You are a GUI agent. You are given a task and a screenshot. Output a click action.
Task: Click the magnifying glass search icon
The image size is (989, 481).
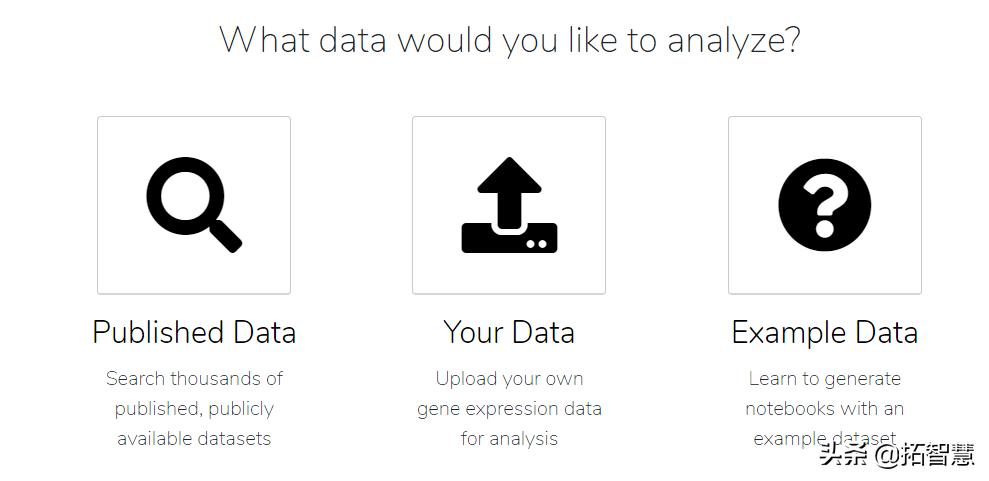click(193, 206)
